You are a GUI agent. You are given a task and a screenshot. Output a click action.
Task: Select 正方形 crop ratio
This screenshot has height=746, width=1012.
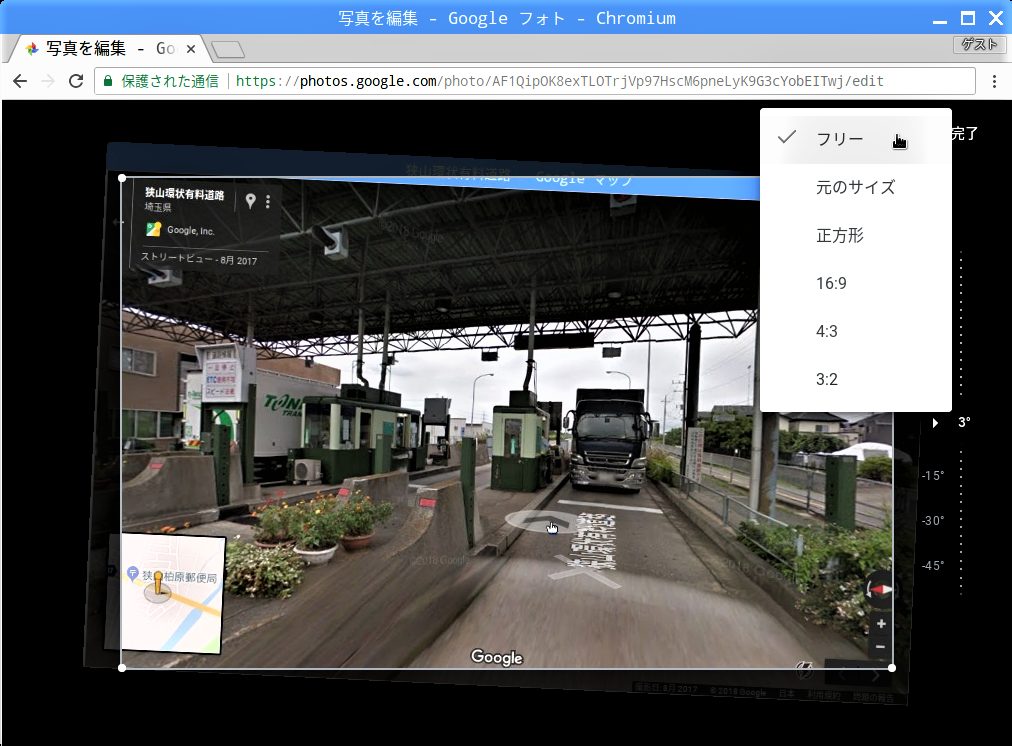855,236
